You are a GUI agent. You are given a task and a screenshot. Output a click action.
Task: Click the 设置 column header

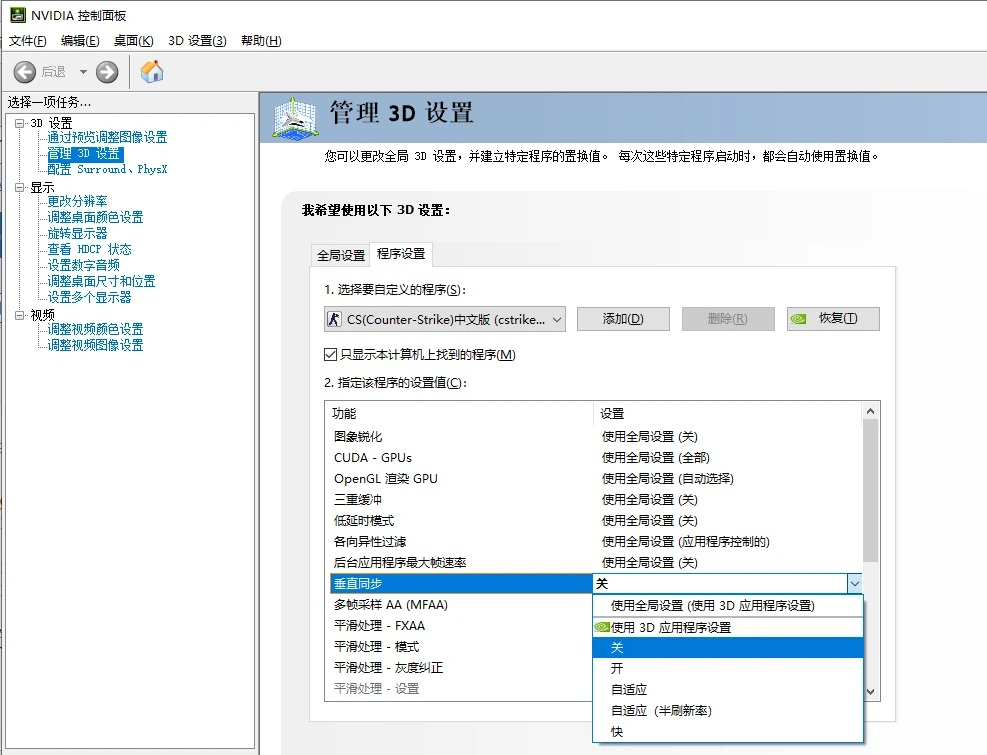point(728,414)
